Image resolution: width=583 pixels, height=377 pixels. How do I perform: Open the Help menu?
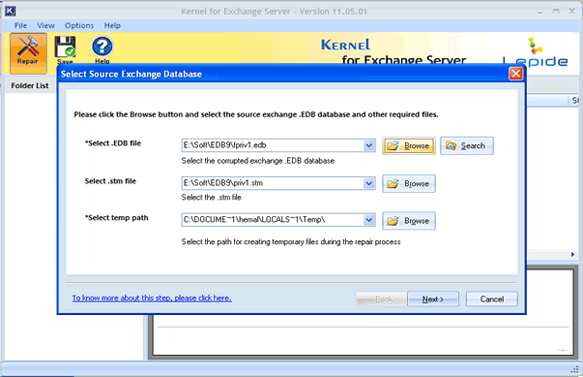(x=112, y=26)
